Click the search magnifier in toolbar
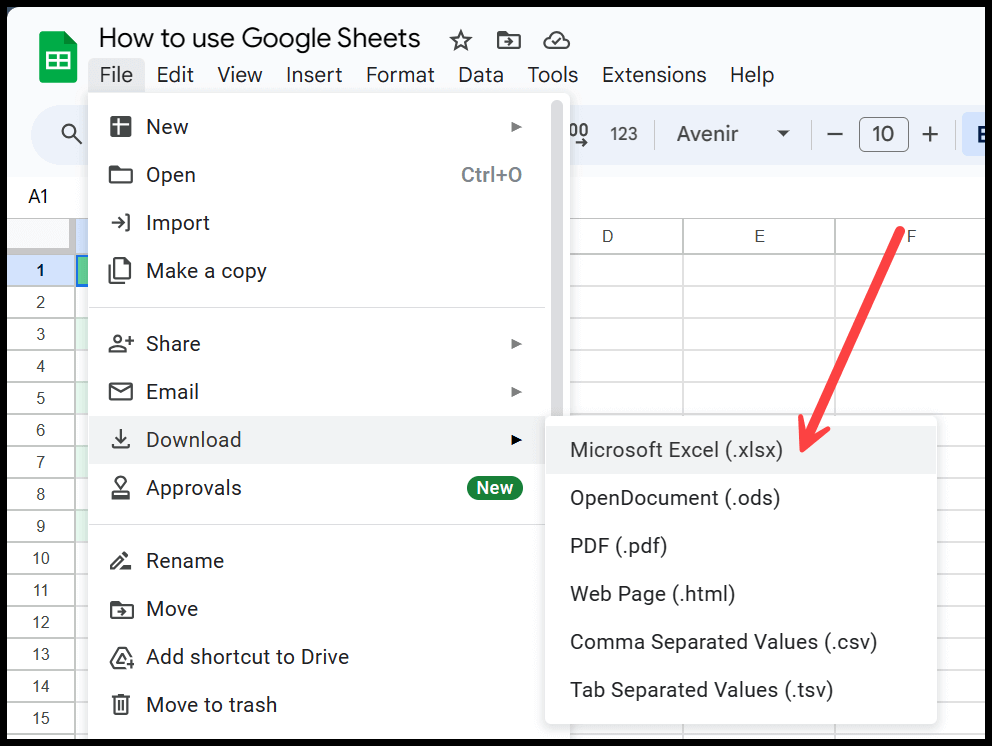The height and width of the screenshot is (746, 992). 71,134
